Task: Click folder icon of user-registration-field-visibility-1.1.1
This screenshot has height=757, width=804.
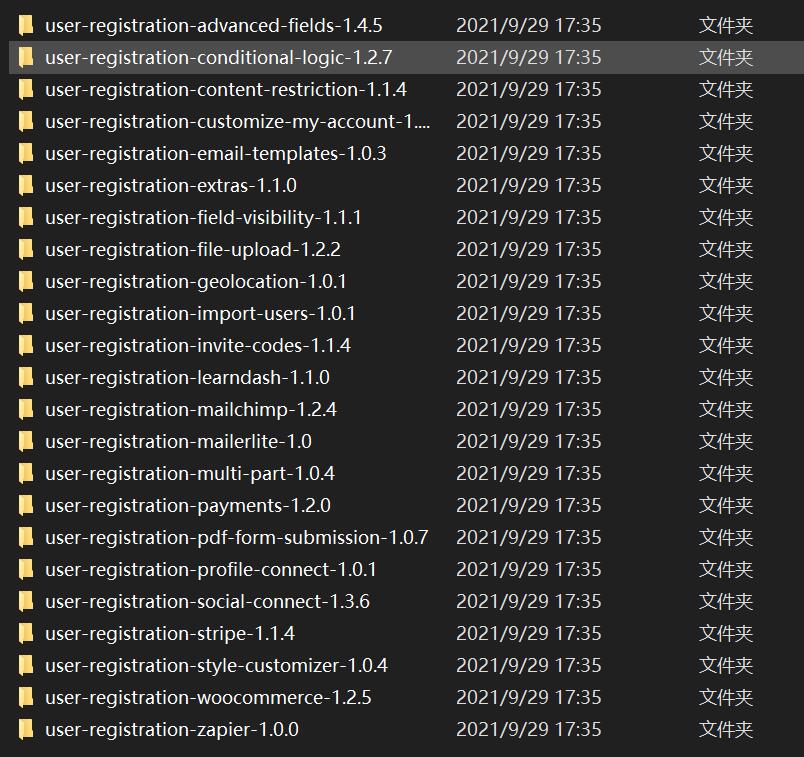Action: coord(26,217)
